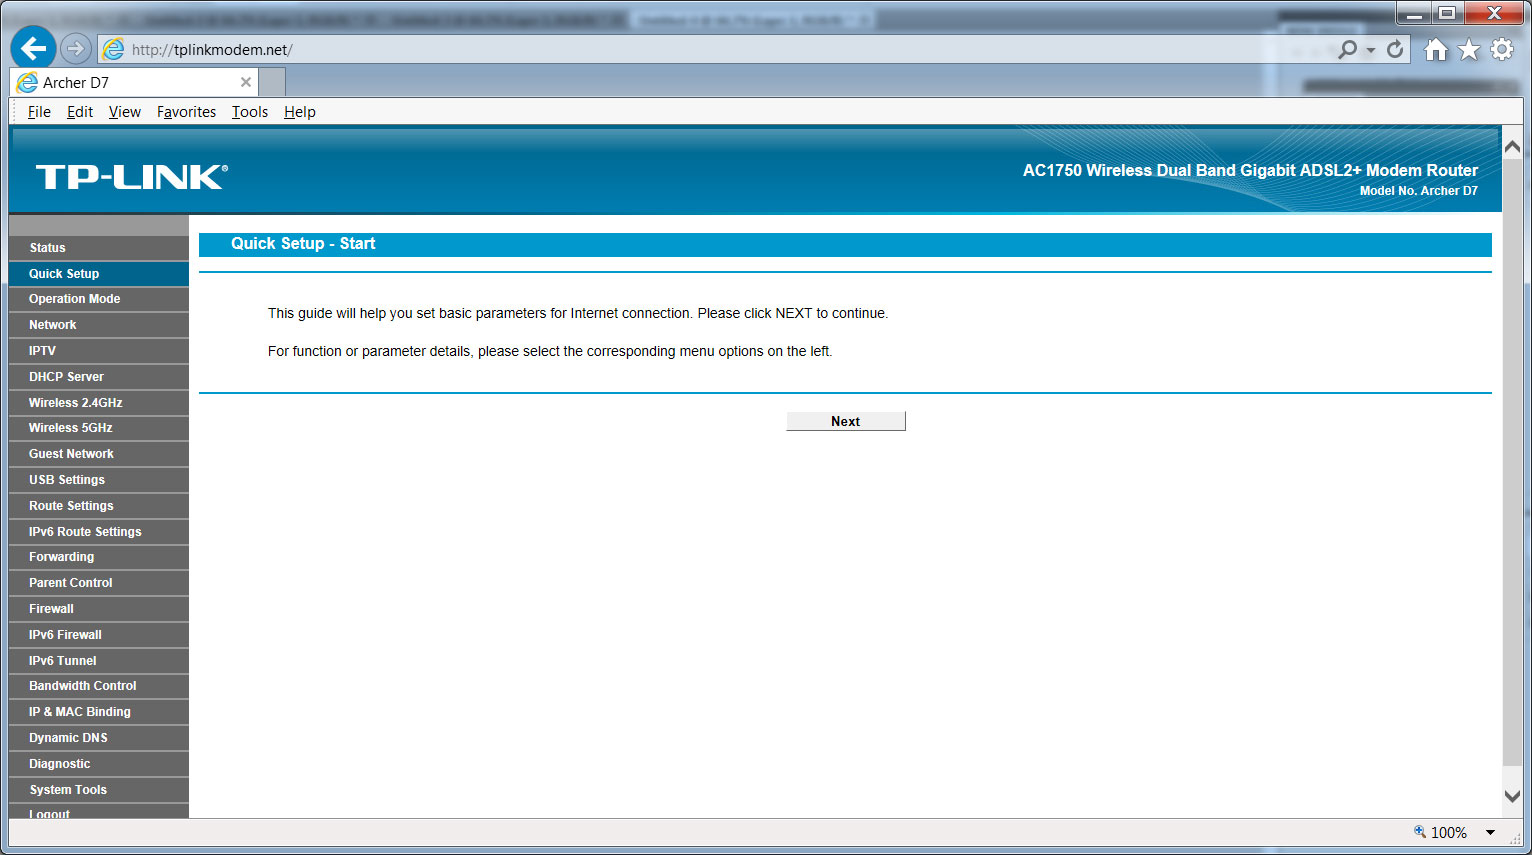This screenshot has height=855, width=1532.
Task: Open the Help menu
Action: 300,112
